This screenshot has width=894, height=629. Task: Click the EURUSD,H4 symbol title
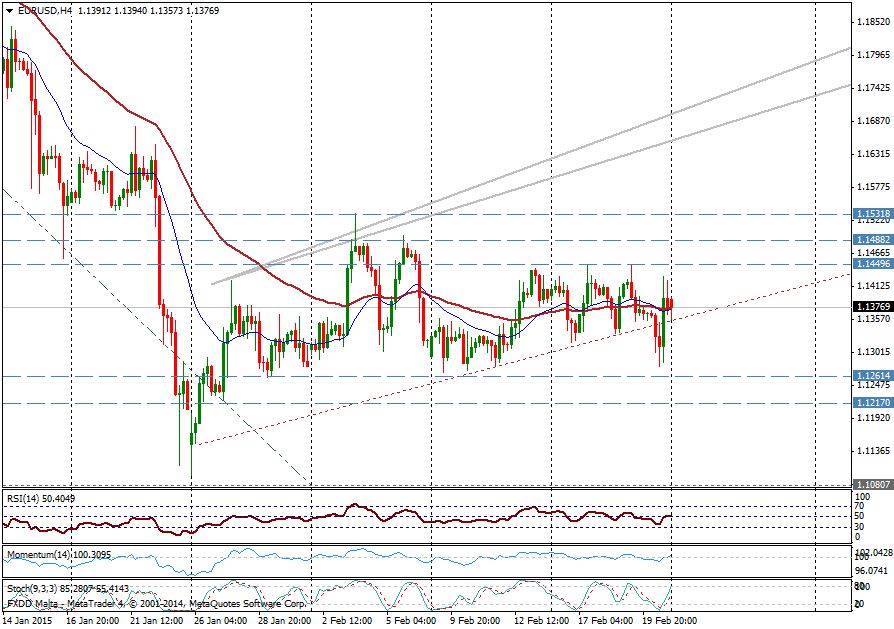click(x=44, y=10)
